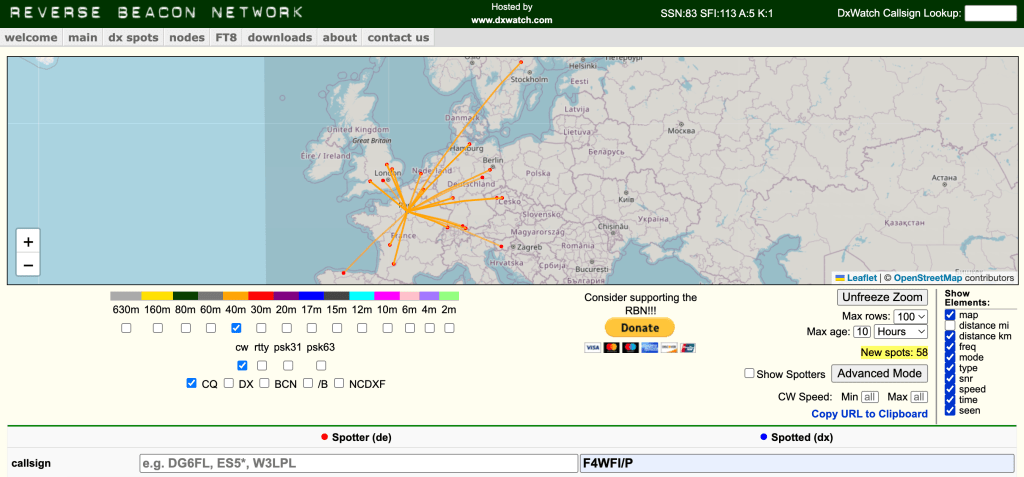Click the yellow PayPal Donate button
Screen dimensions: 1024x477
coord(640,328)
